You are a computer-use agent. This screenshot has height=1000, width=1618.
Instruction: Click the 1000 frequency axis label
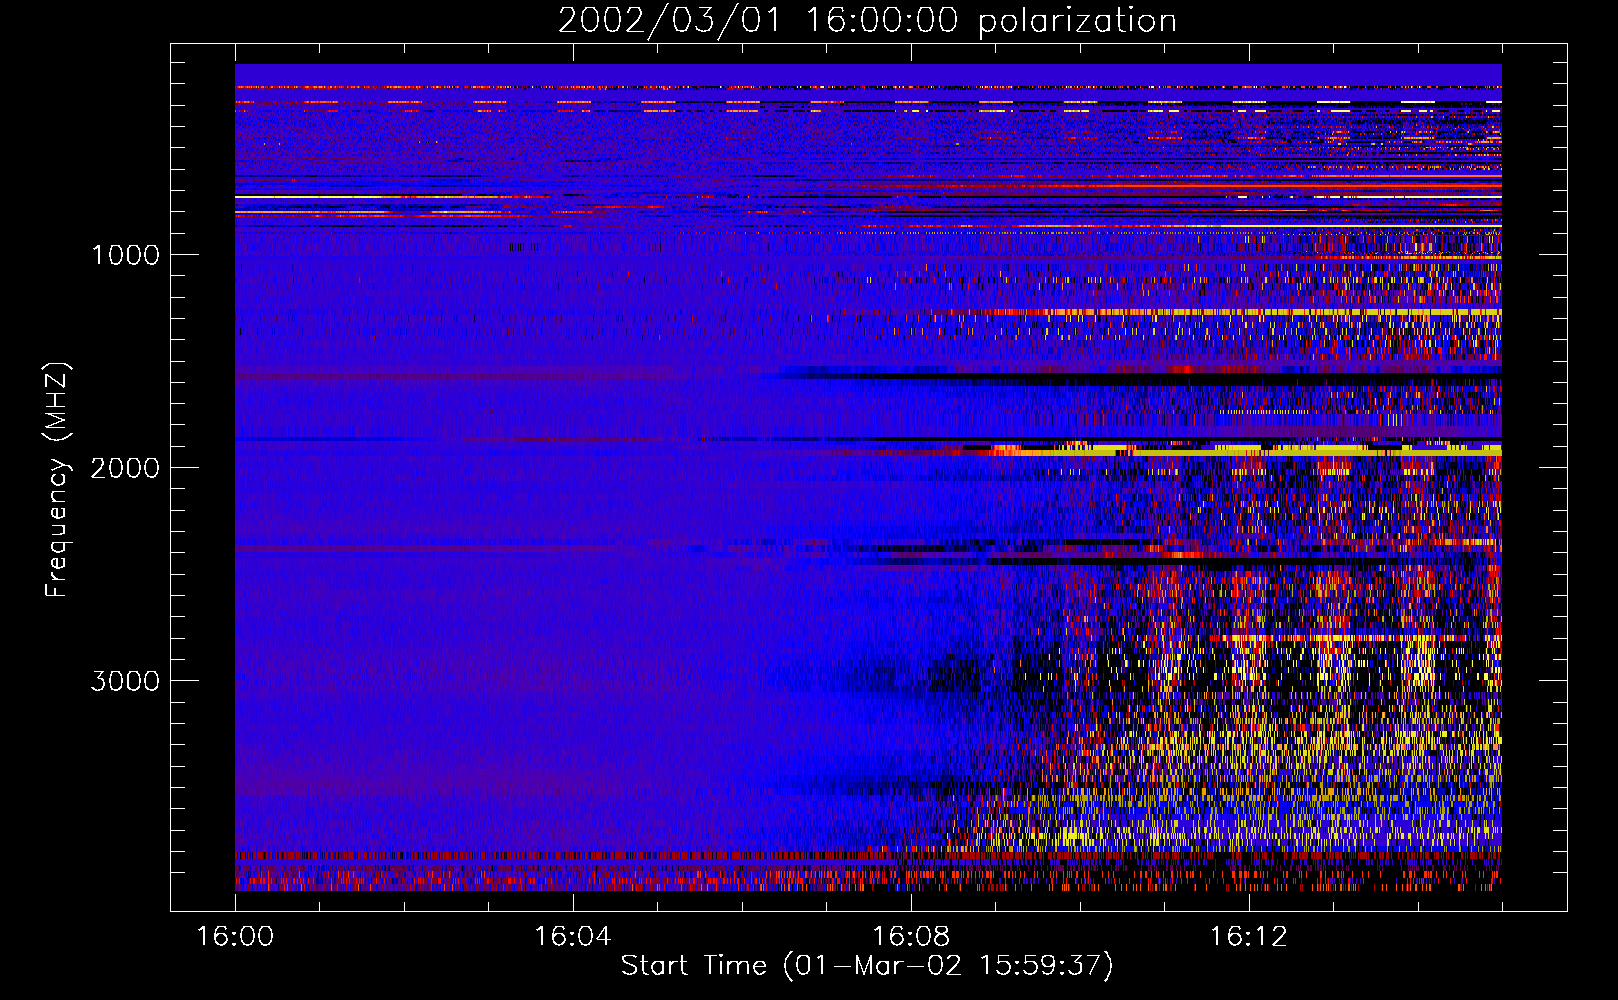[x=125, y=255]
